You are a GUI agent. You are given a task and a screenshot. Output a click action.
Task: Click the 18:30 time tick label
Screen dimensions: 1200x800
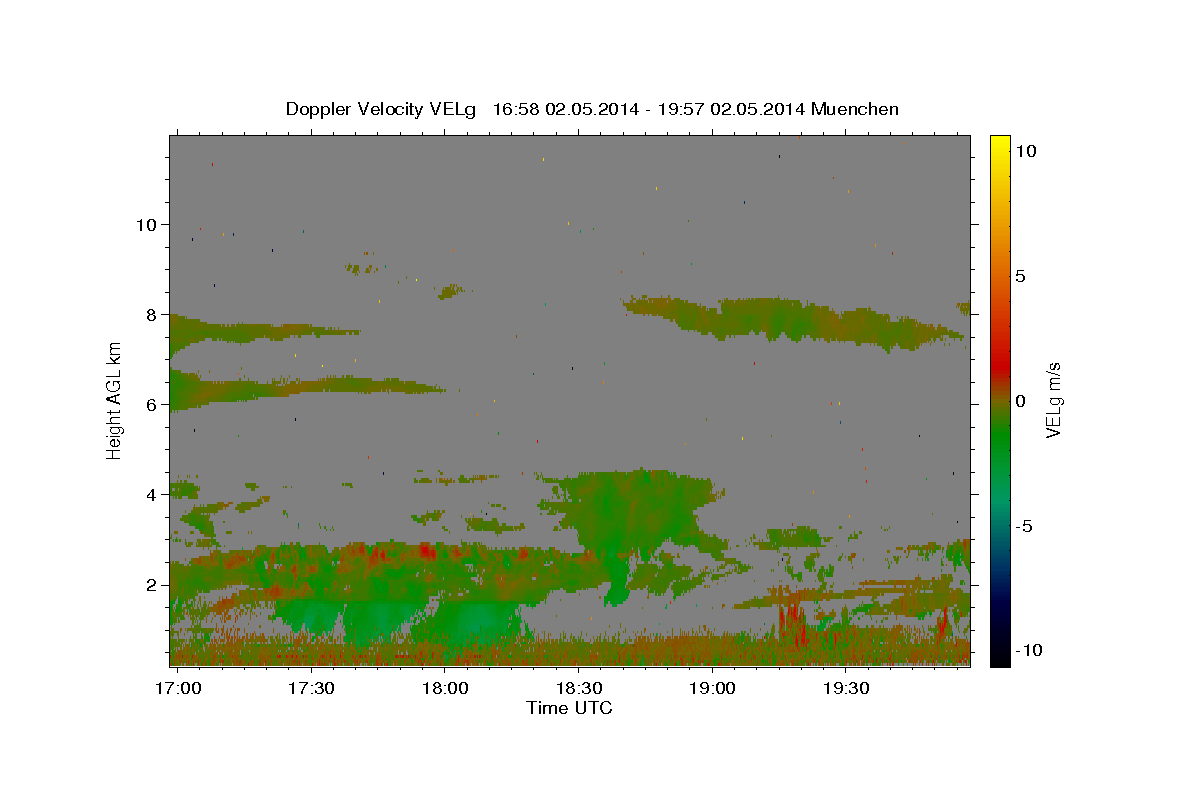[x=578, y=689]
